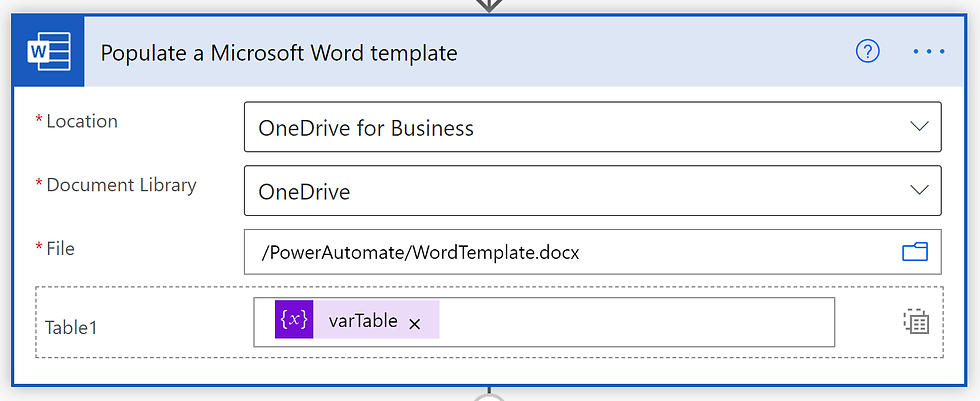The image size is (980, 401).
Task: Click the OneDrive for Business value
Action: (366, 128)
